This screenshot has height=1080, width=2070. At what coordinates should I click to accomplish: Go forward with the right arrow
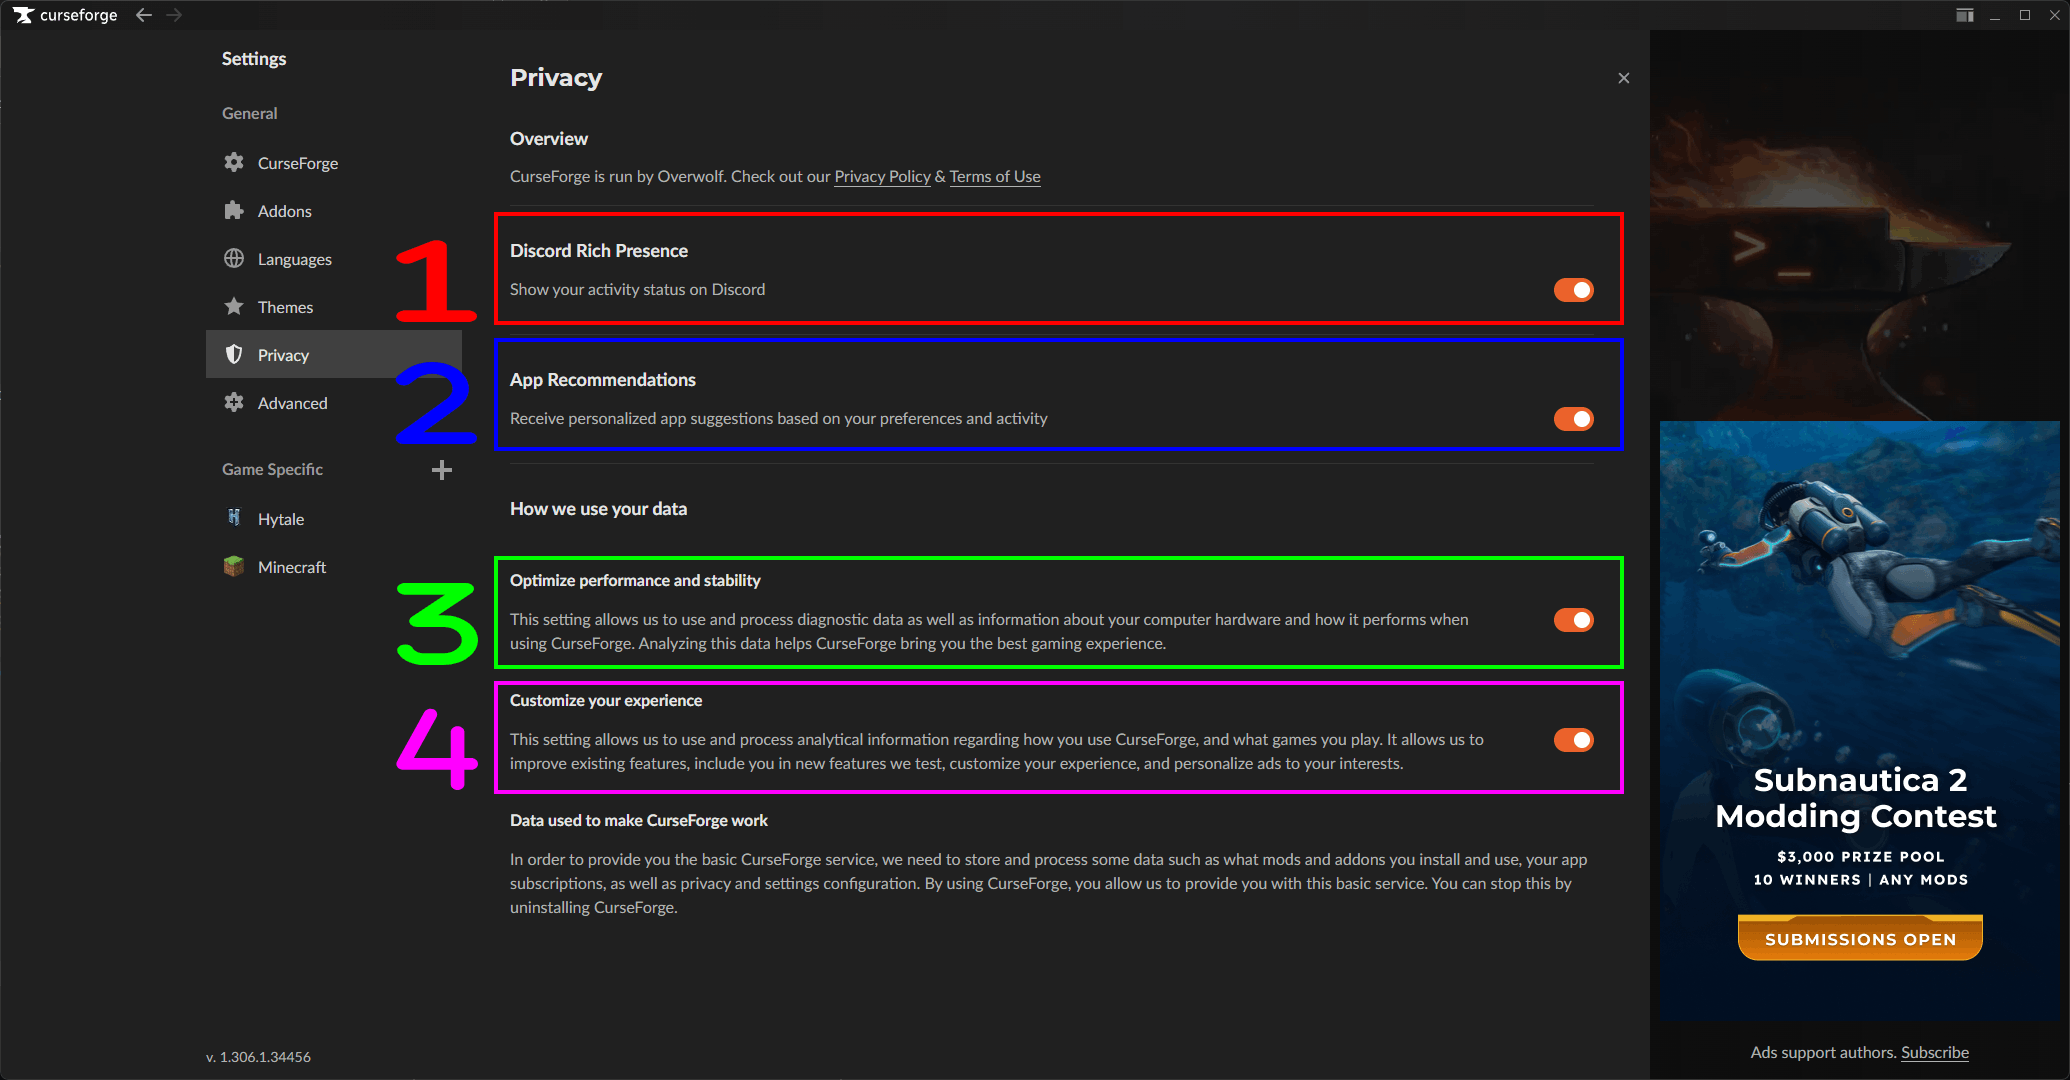coord(174,15)
